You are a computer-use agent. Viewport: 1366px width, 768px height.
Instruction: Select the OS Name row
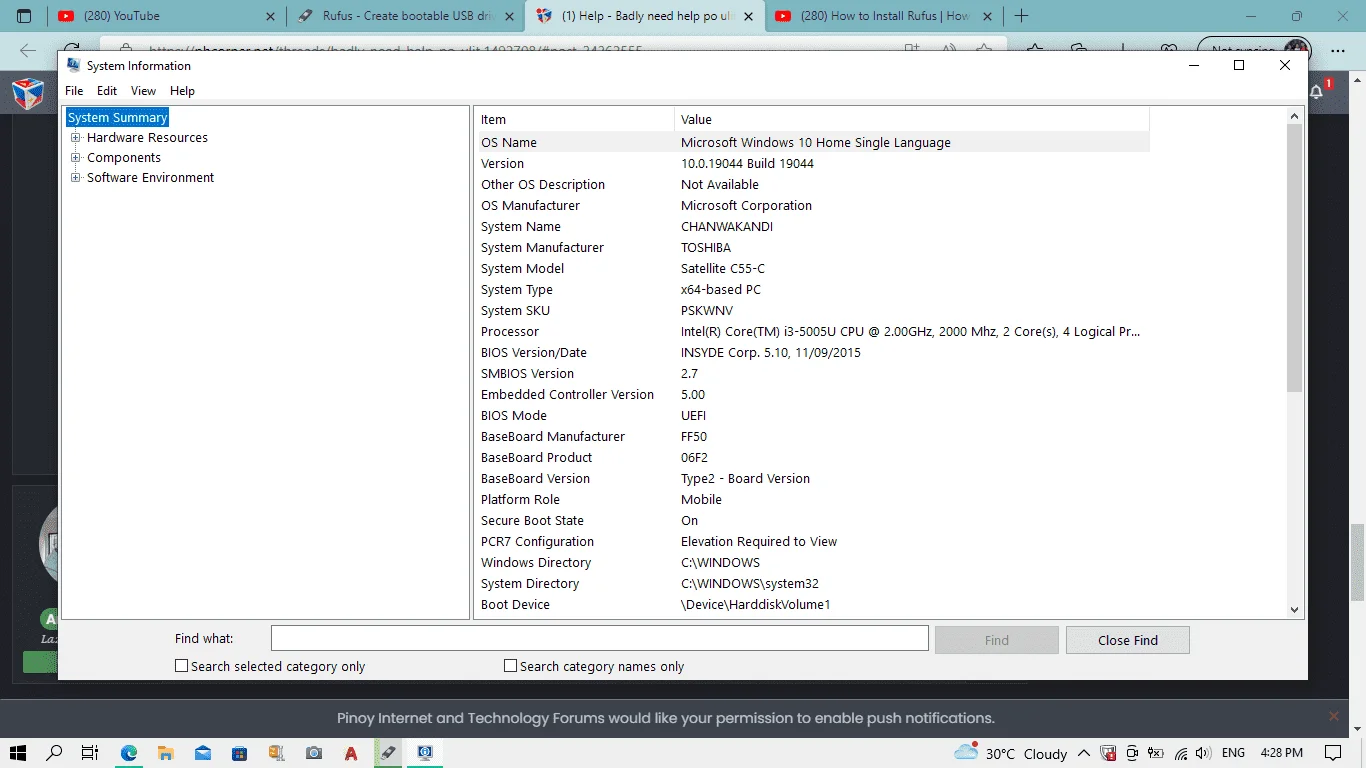(814, 143)
